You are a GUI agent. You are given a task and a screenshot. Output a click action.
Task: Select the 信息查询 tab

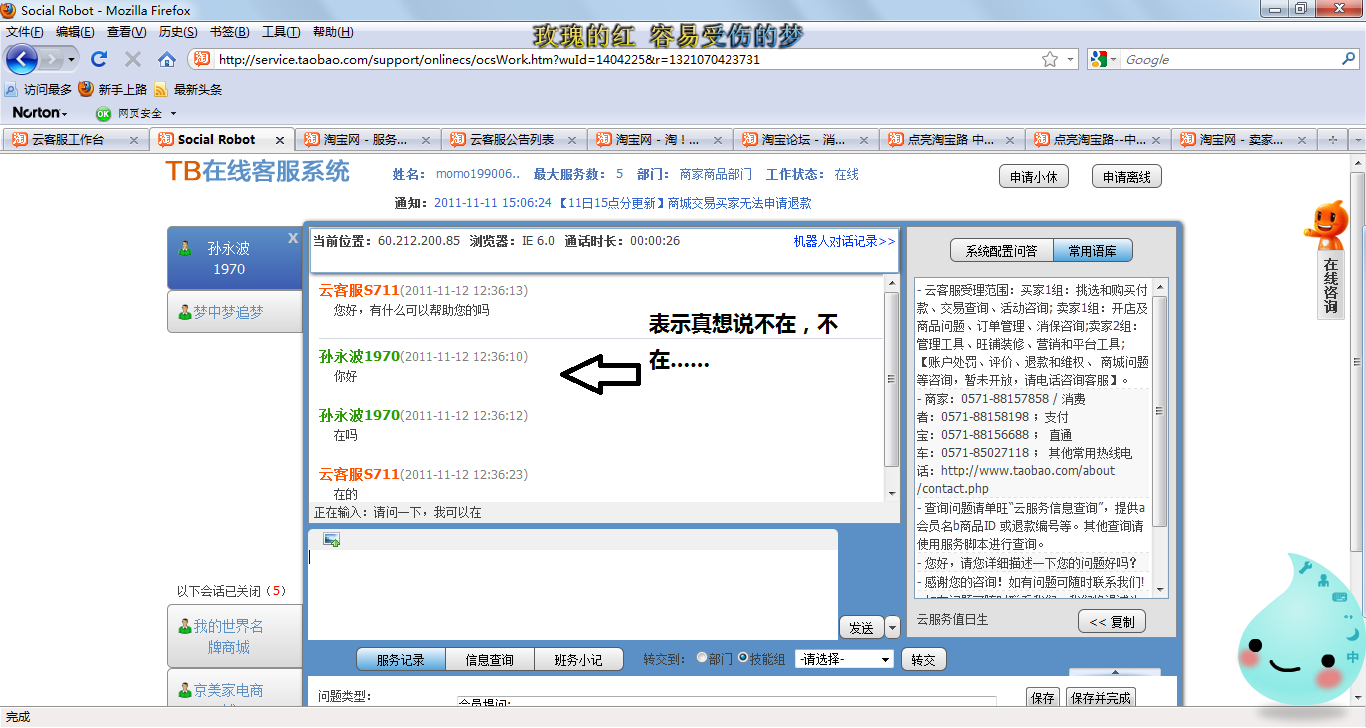[489, 660]
